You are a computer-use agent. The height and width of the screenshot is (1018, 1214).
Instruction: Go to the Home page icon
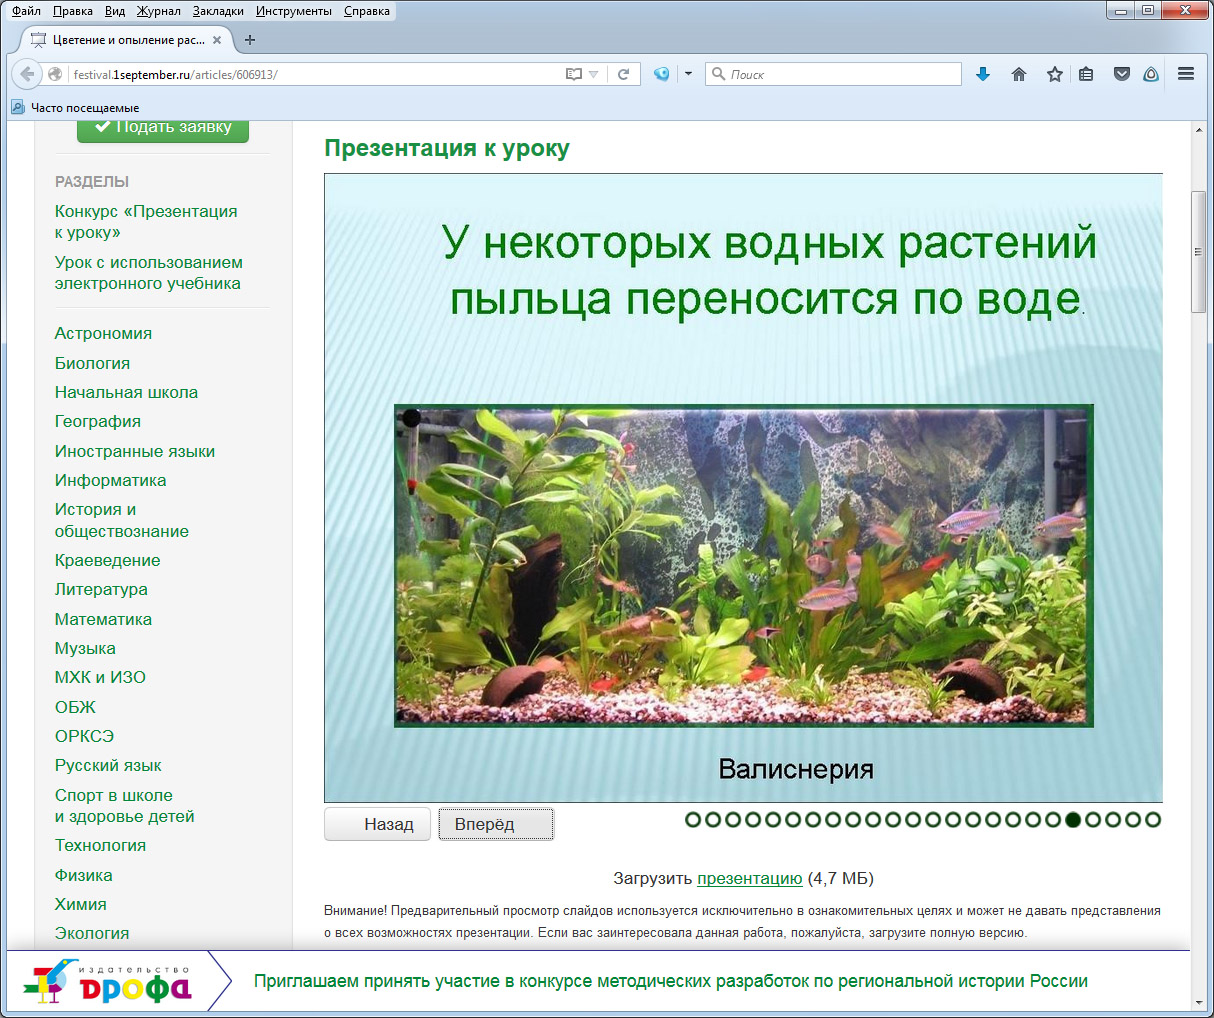tap(1019, 74)
